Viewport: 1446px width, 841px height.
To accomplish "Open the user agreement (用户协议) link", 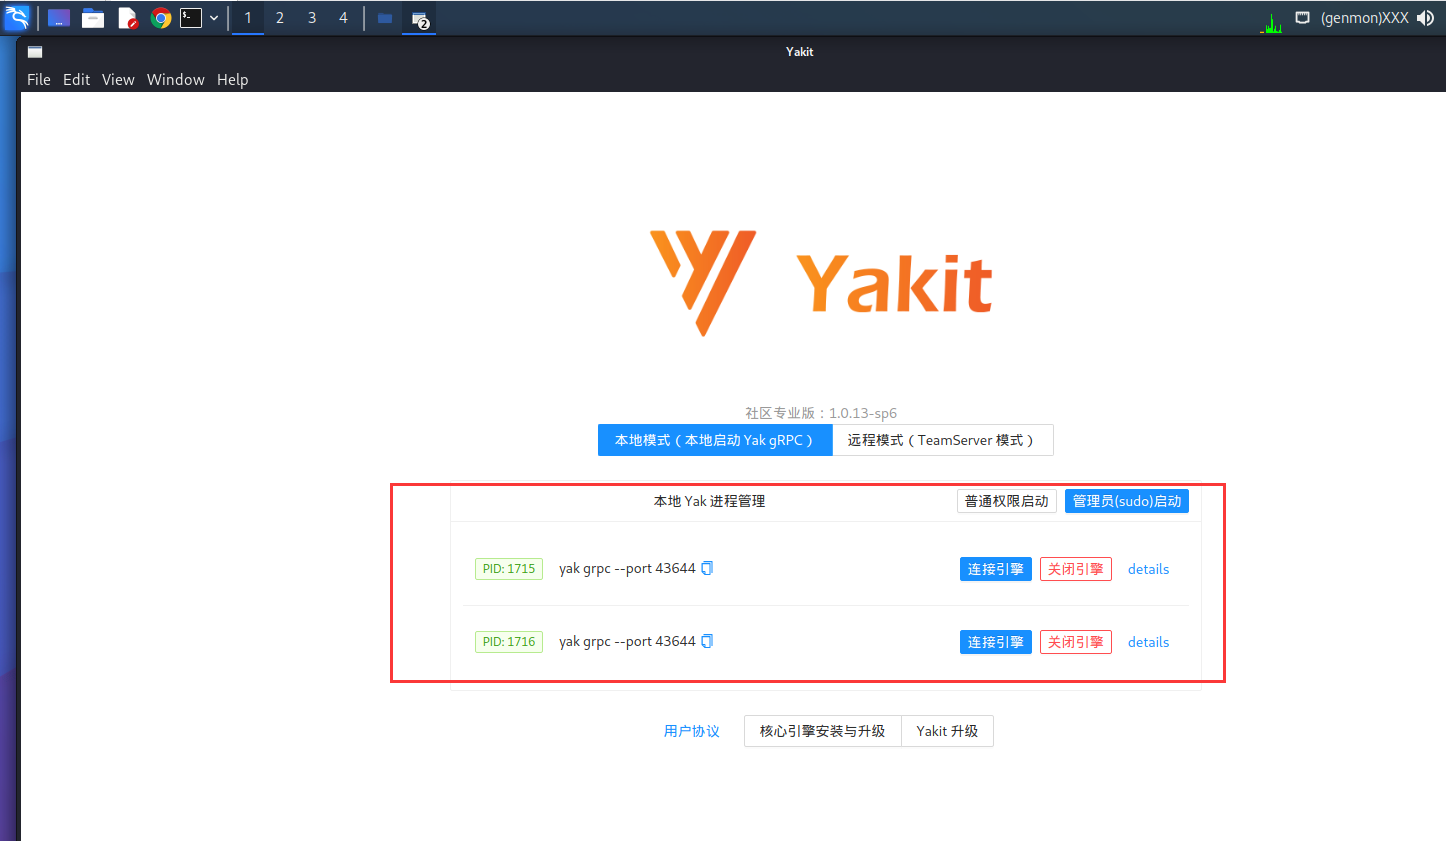I will click(692, 731).
